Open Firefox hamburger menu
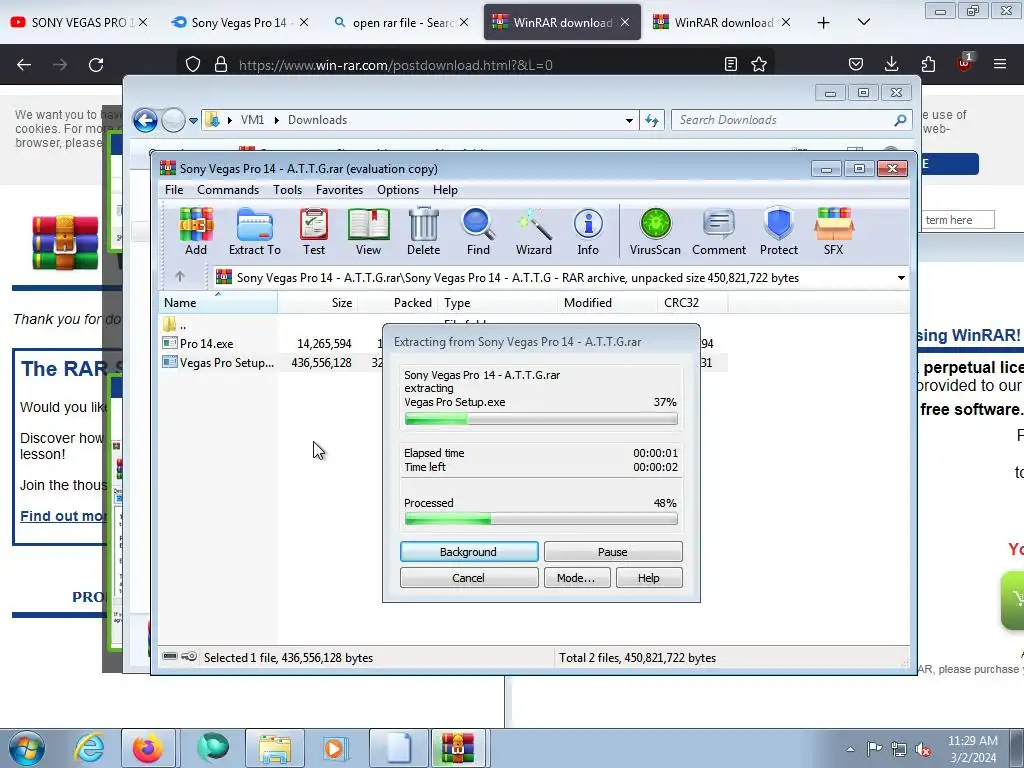Image resolution: width=1024 pixels, height=768 pixels. click(x=1000, y=64)
